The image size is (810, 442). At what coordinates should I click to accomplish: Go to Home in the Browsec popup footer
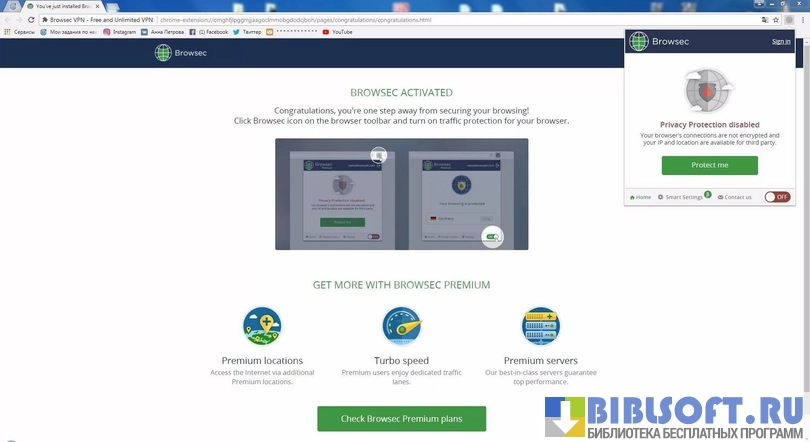(x=640, y=197)
